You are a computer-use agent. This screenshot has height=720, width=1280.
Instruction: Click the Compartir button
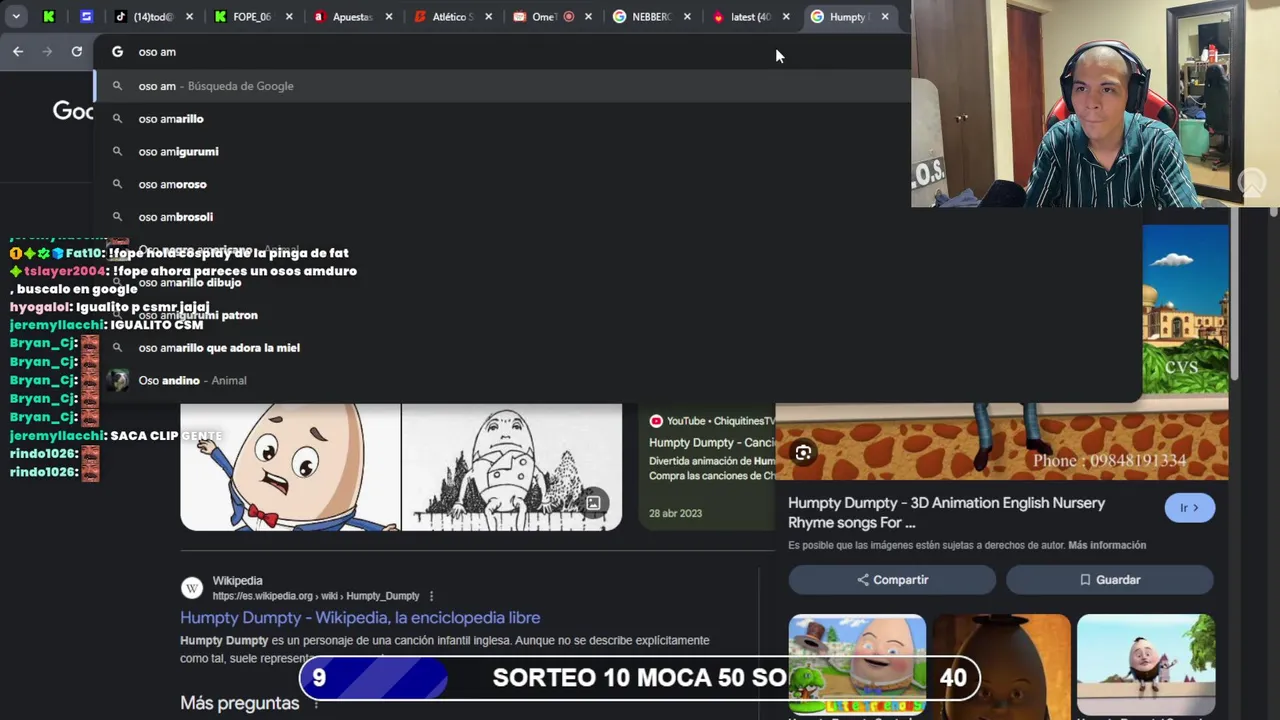[x=892, y=580]
